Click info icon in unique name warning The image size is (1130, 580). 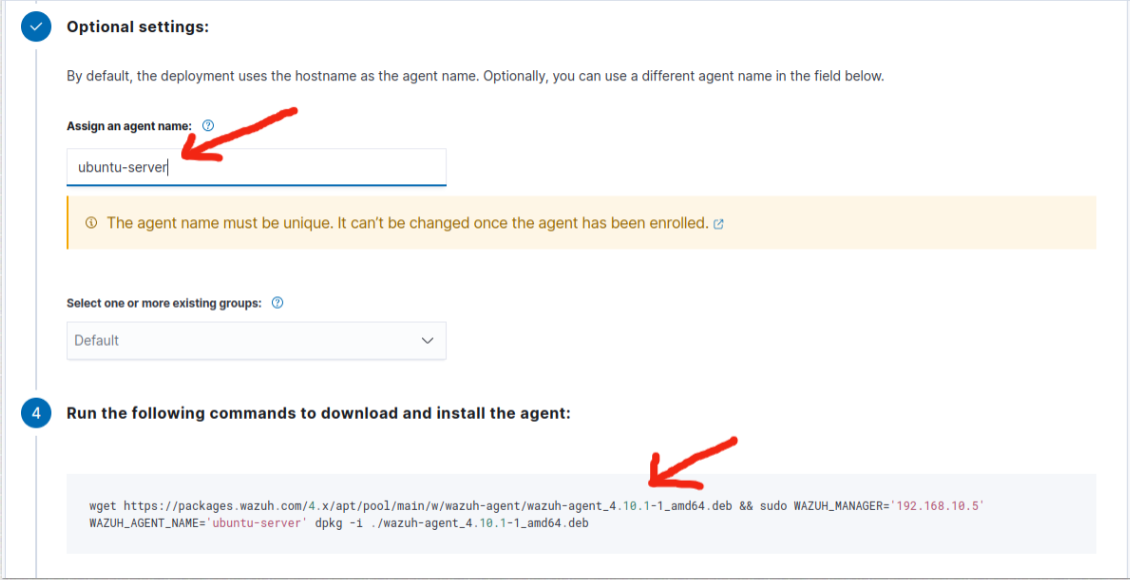click(x=91, y=223)
